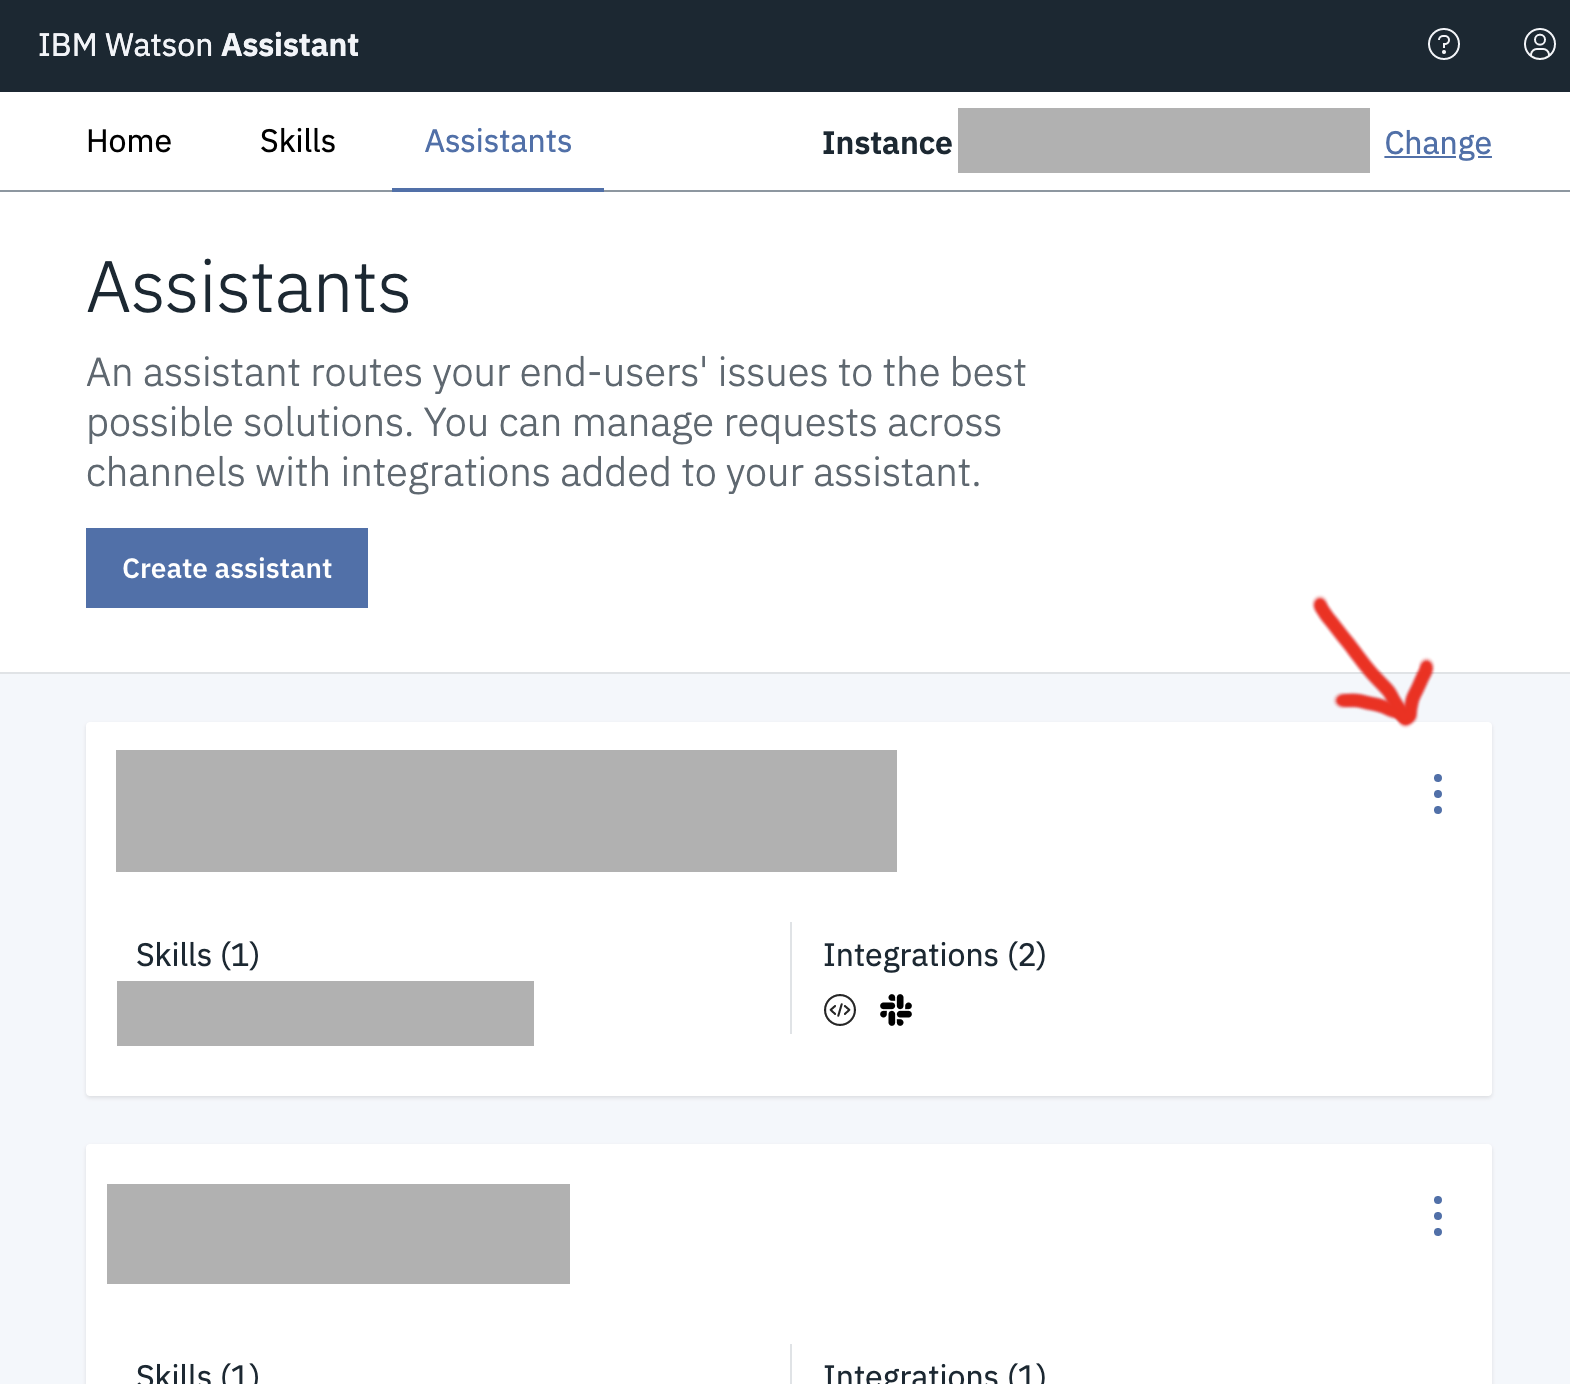Click the Slack integration icon
The width and height of the screenshot is (1570, 1384).
pos(896,1010)
